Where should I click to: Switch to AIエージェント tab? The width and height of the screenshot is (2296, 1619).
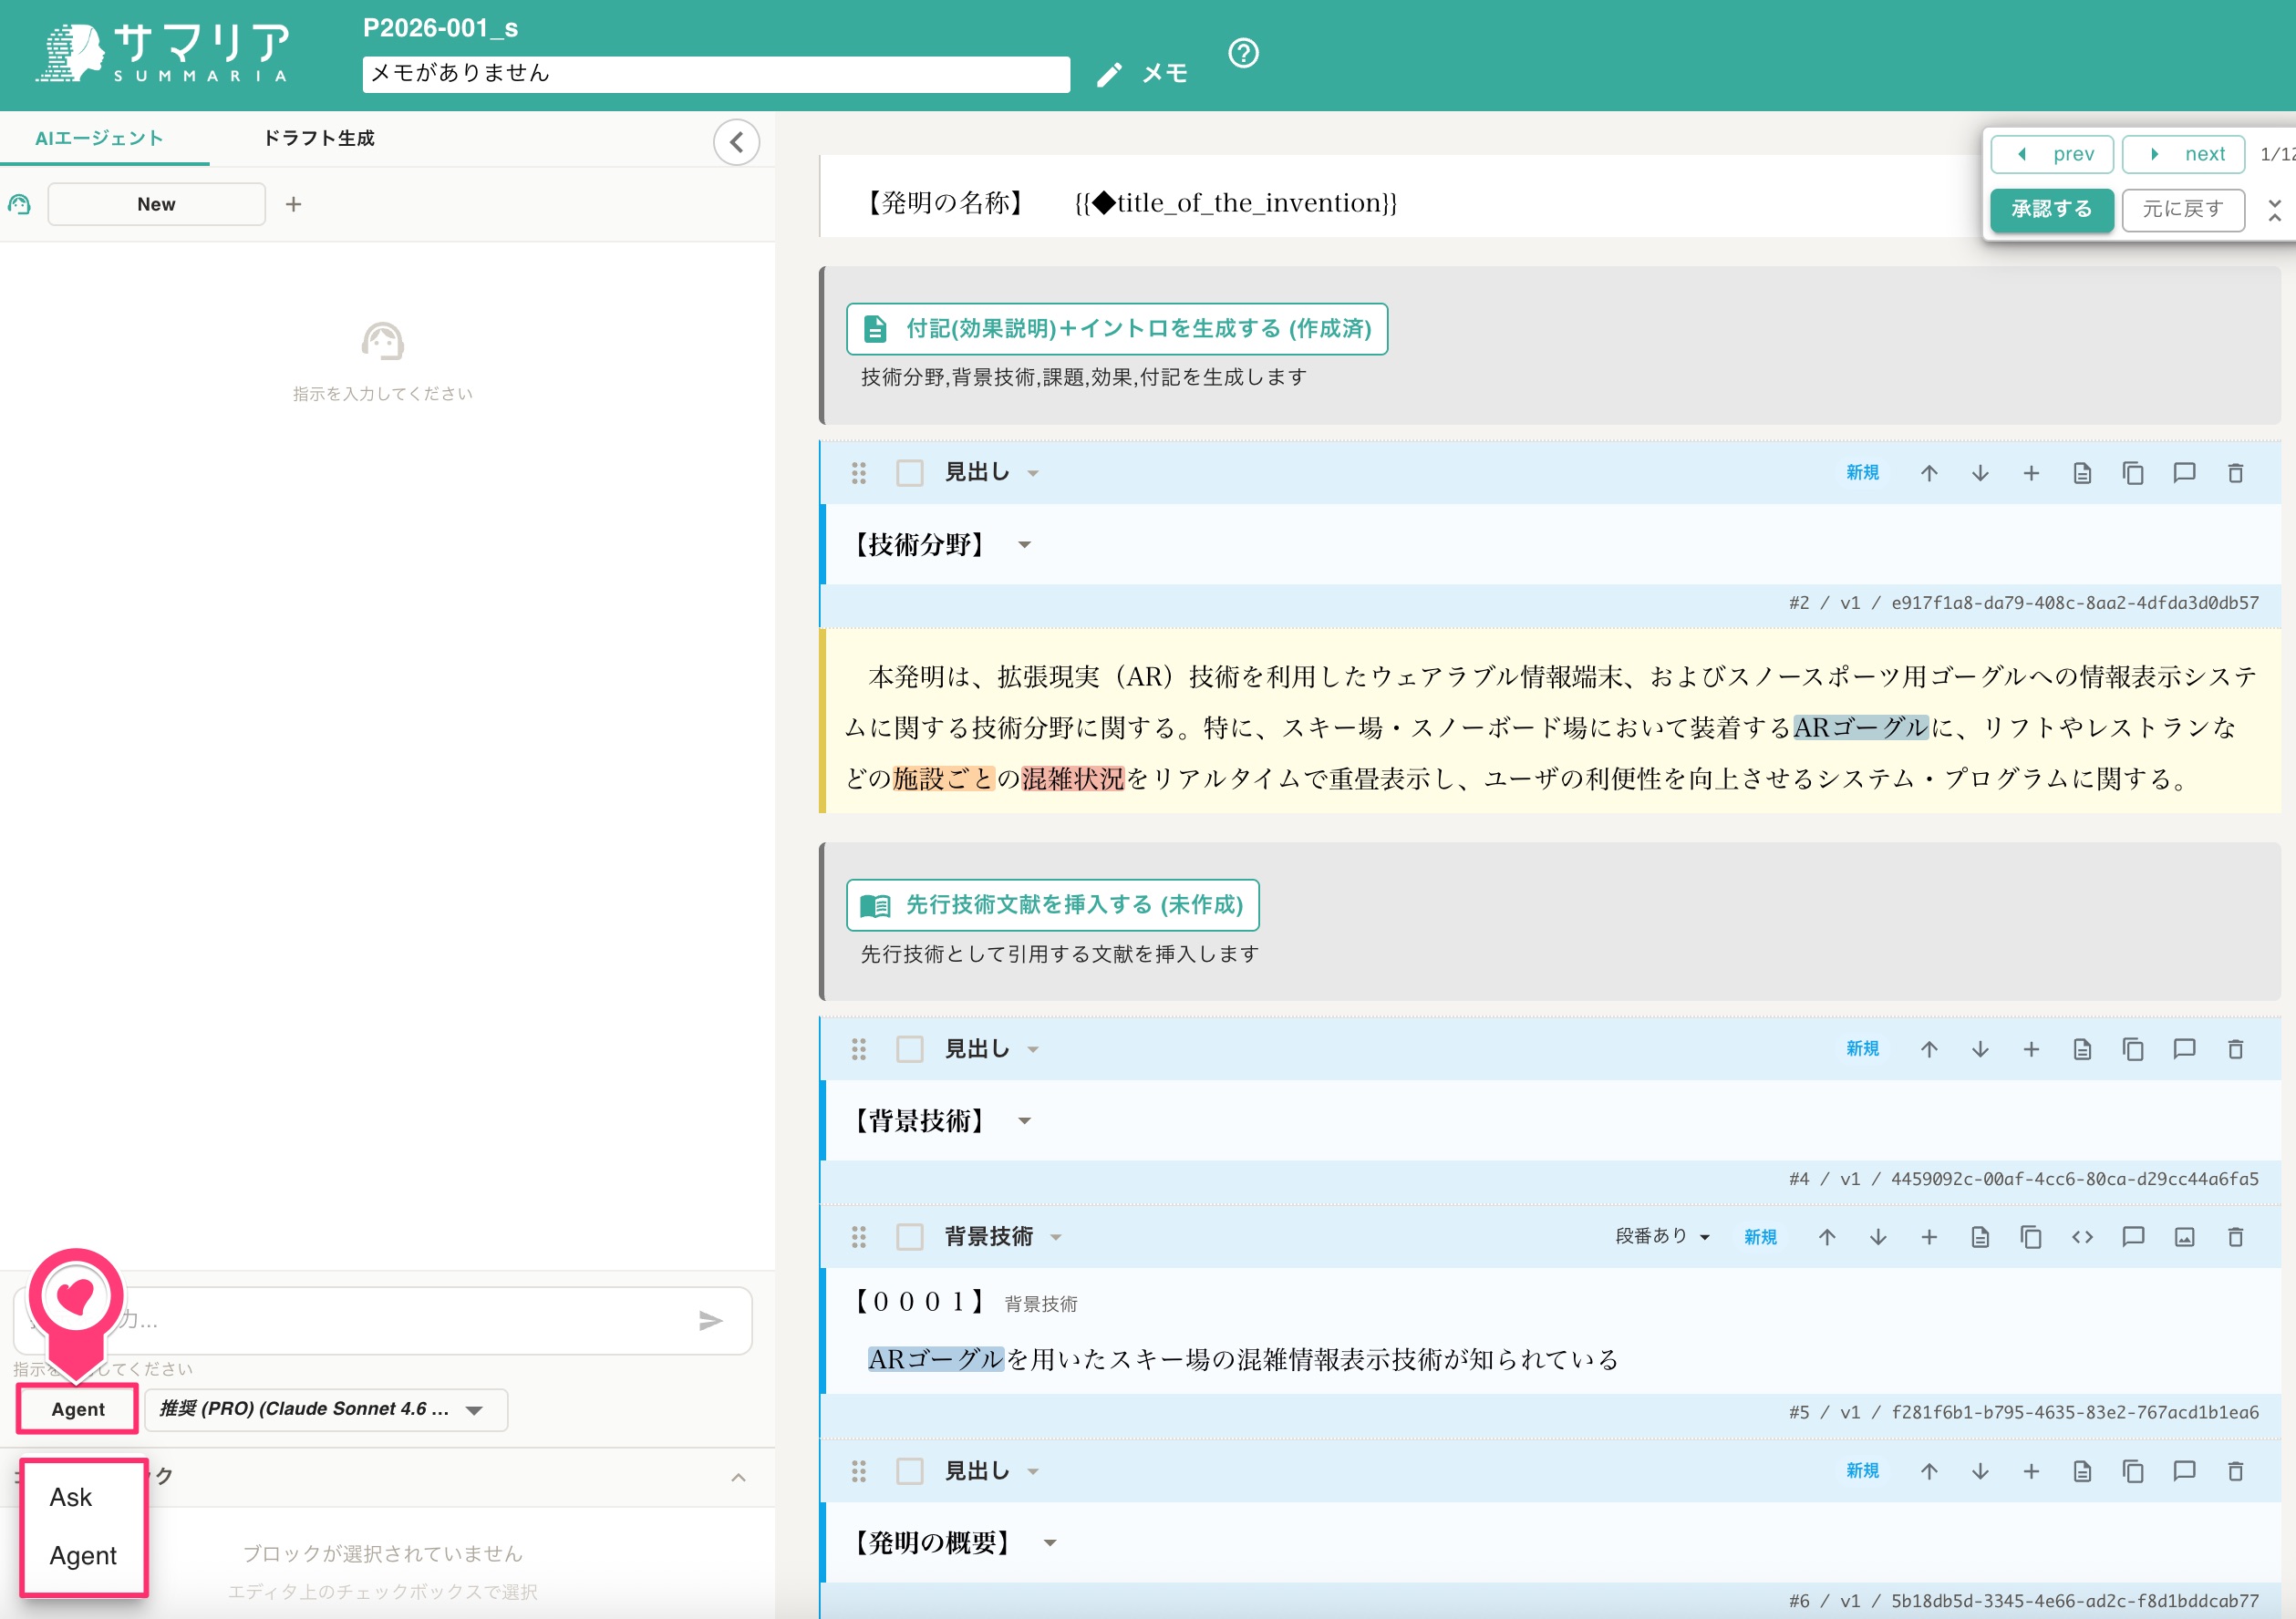pos(99,138)
